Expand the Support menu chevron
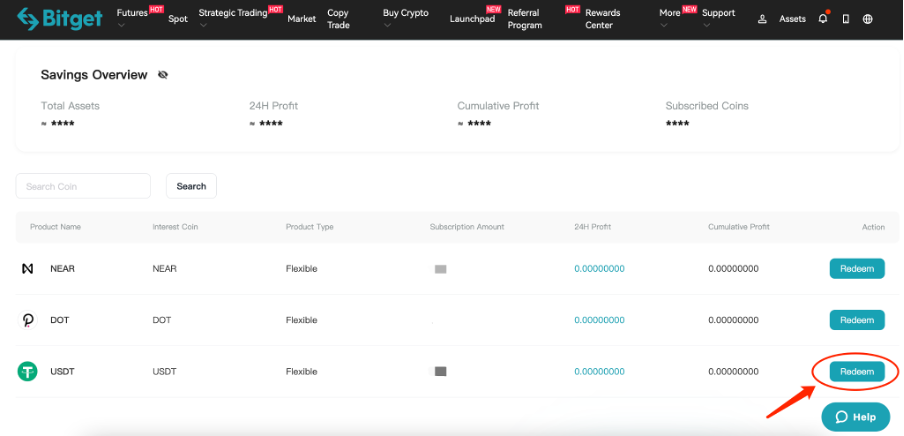This screenshot has width=904, height=436. pos(707,25)
